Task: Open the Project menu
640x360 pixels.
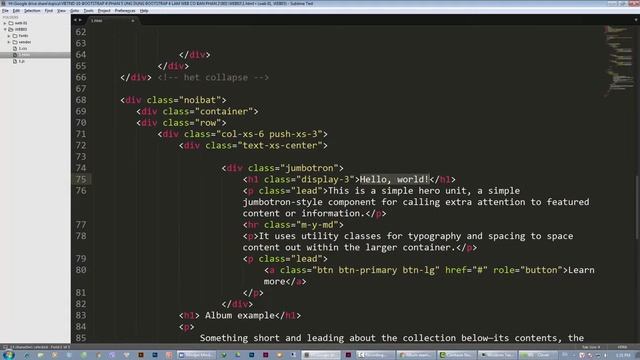Action: [104, 11]
